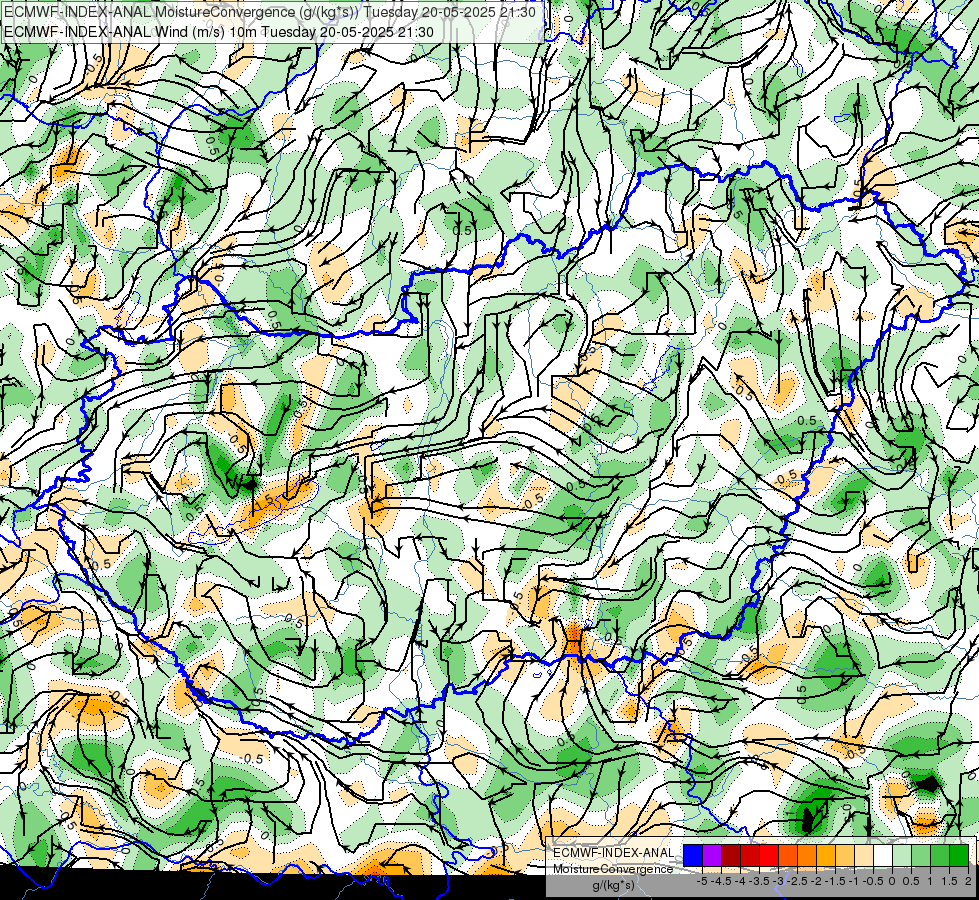
Task: Click the legend tick value -2.5
Action: point(797,881)
